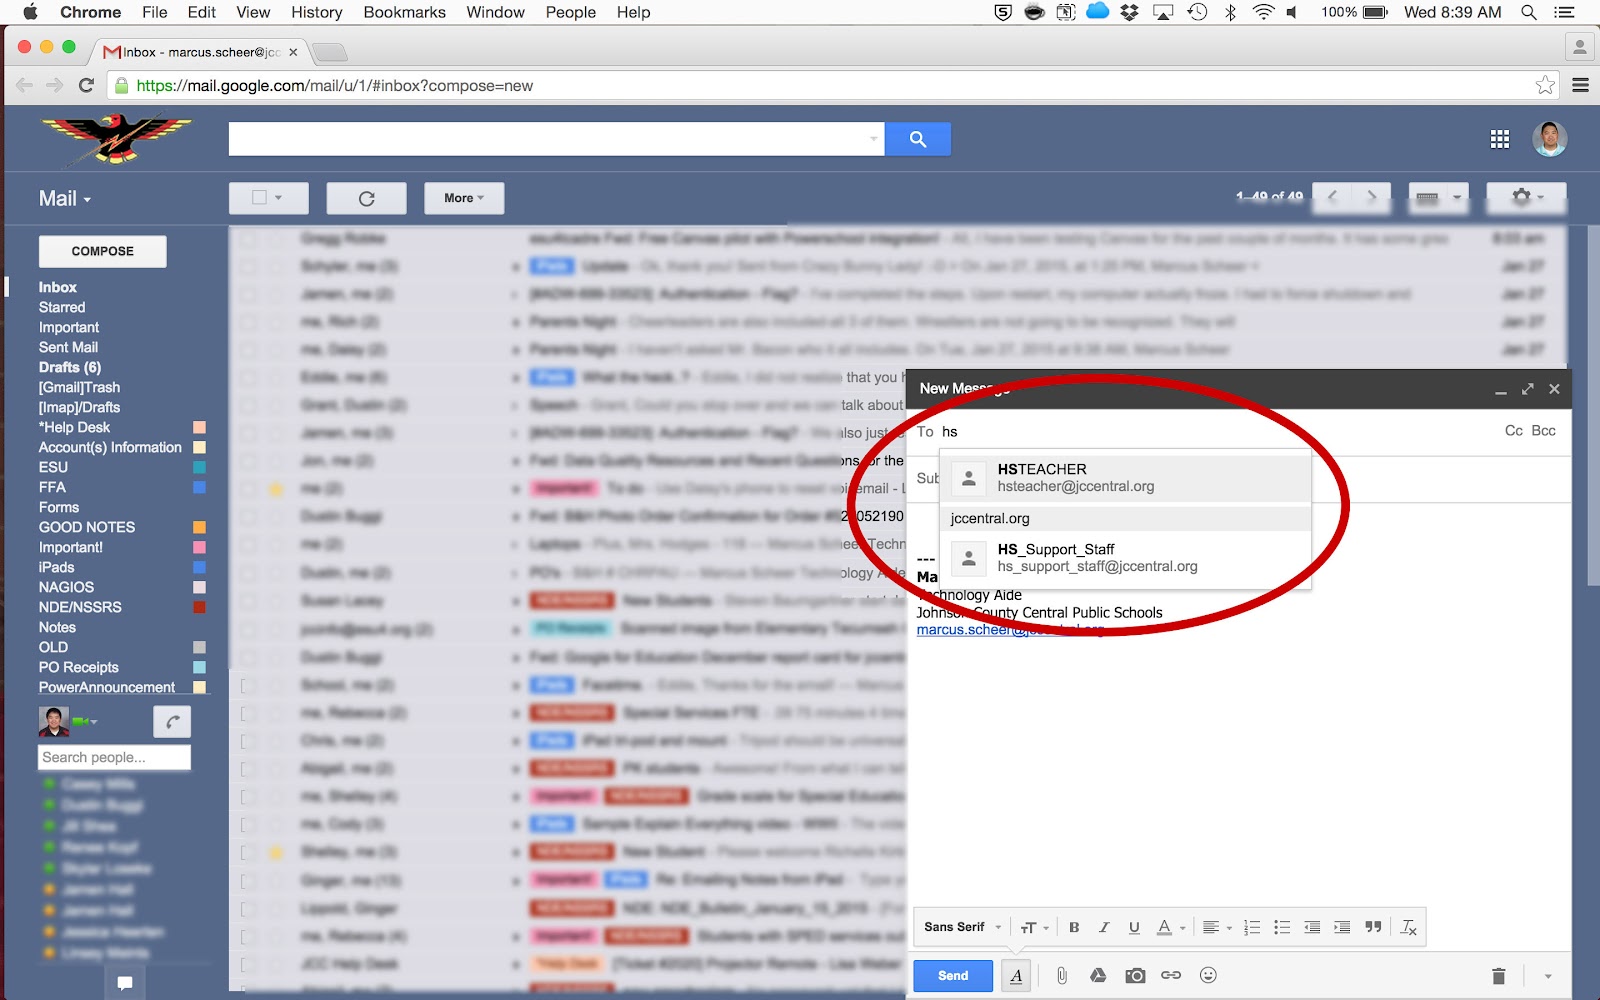Open macOS Spotlight search
This screenshot has height=1000, width=1600.
(1528, 12)
